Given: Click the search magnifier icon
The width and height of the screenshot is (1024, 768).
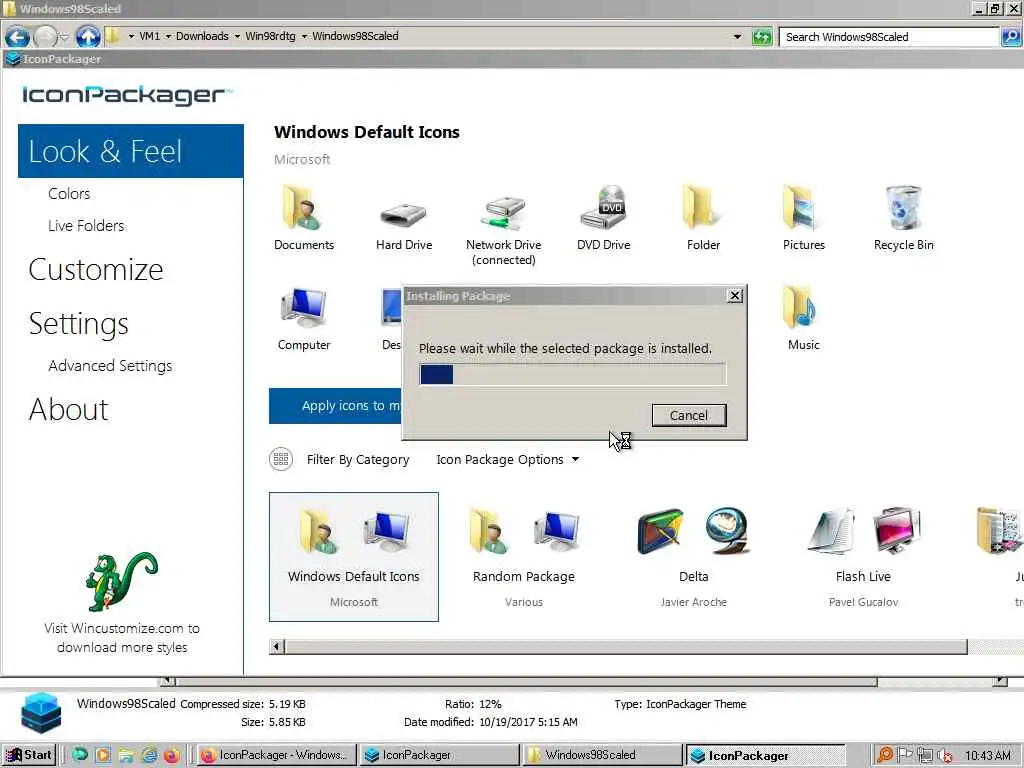Looking at the screenshot, I should coord(1010,37).
